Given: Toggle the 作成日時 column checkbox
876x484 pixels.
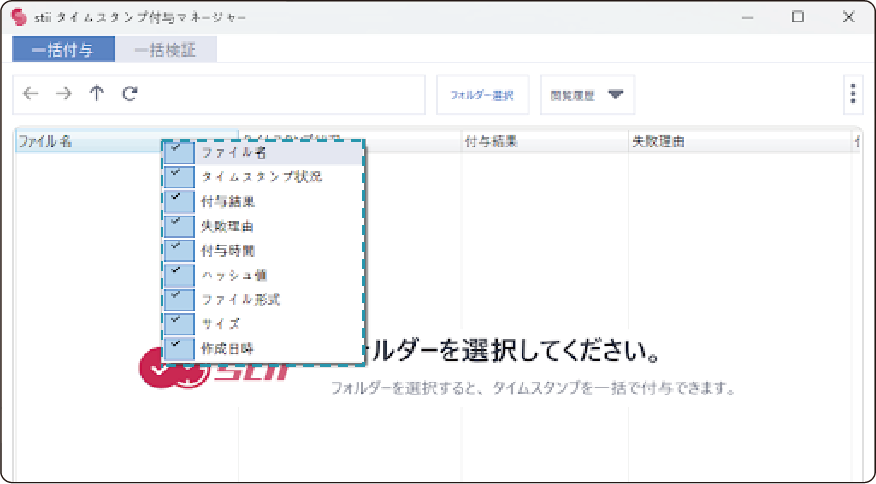Looking at the screenshot, I should coord(179,348).
